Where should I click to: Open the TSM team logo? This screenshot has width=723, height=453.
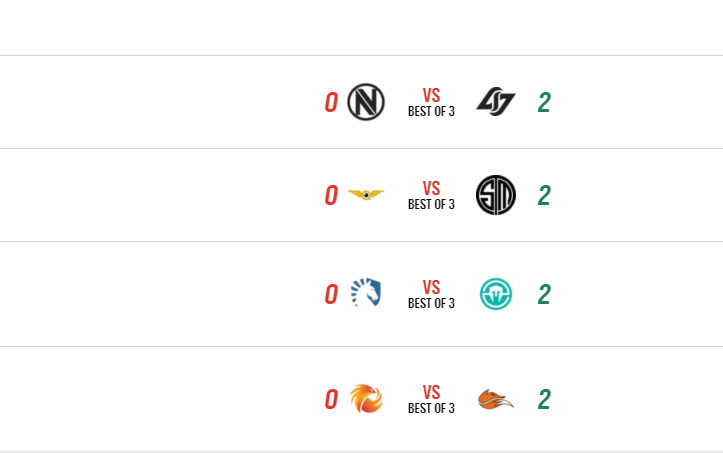495,195
